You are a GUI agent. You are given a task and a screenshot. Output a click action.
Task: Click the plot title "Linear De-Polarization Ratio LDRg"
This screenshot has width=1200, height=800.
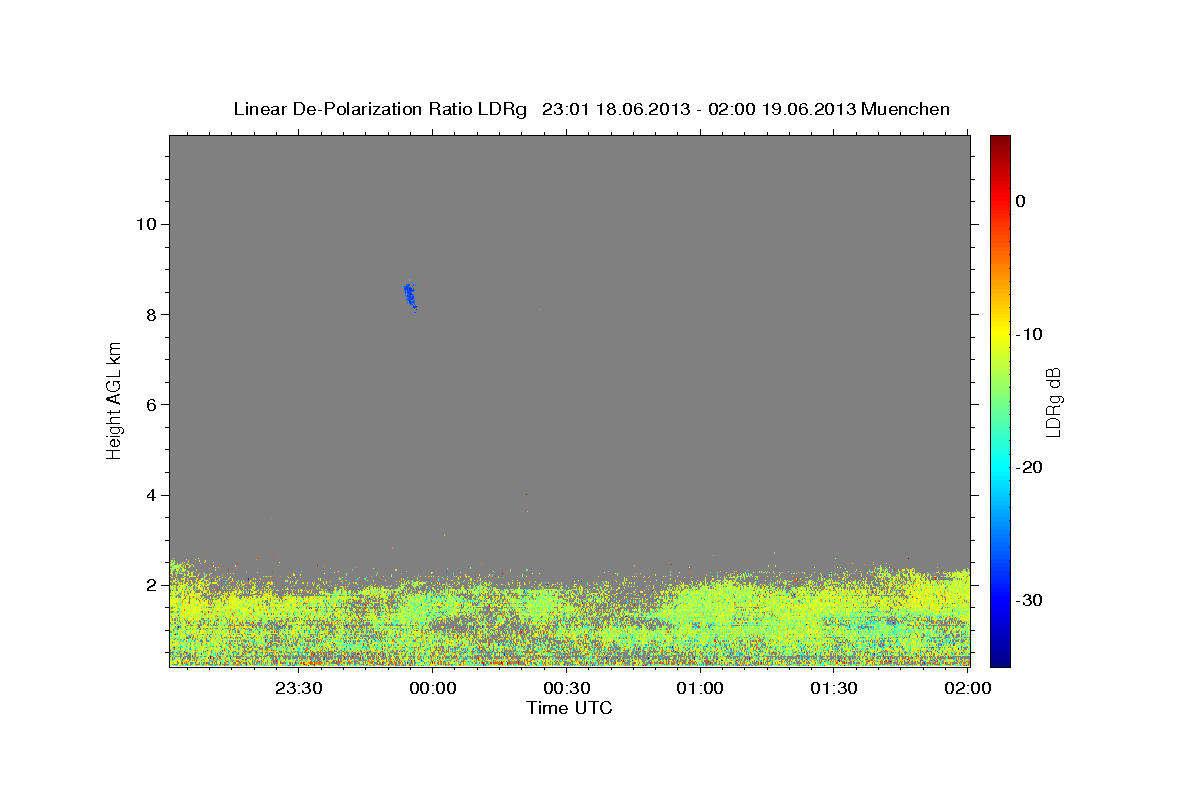[x=379, y=109]
